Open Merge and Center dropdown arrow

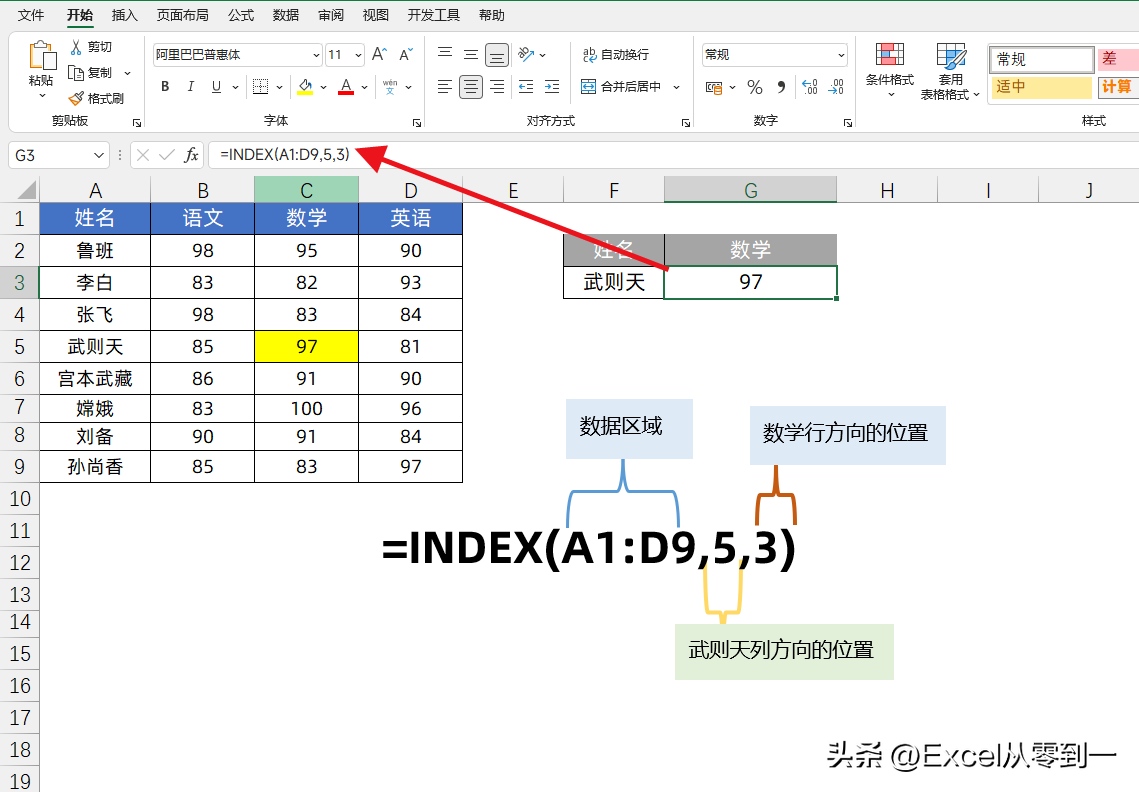point(676,87)
